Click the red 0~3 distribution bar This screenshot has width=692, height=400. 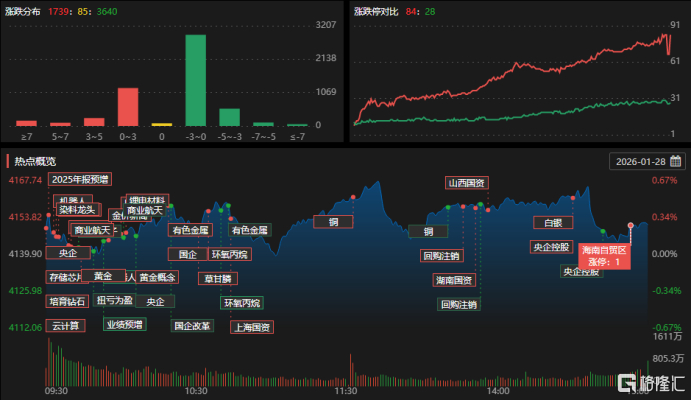pyautogui.click(x=128, y=107)
